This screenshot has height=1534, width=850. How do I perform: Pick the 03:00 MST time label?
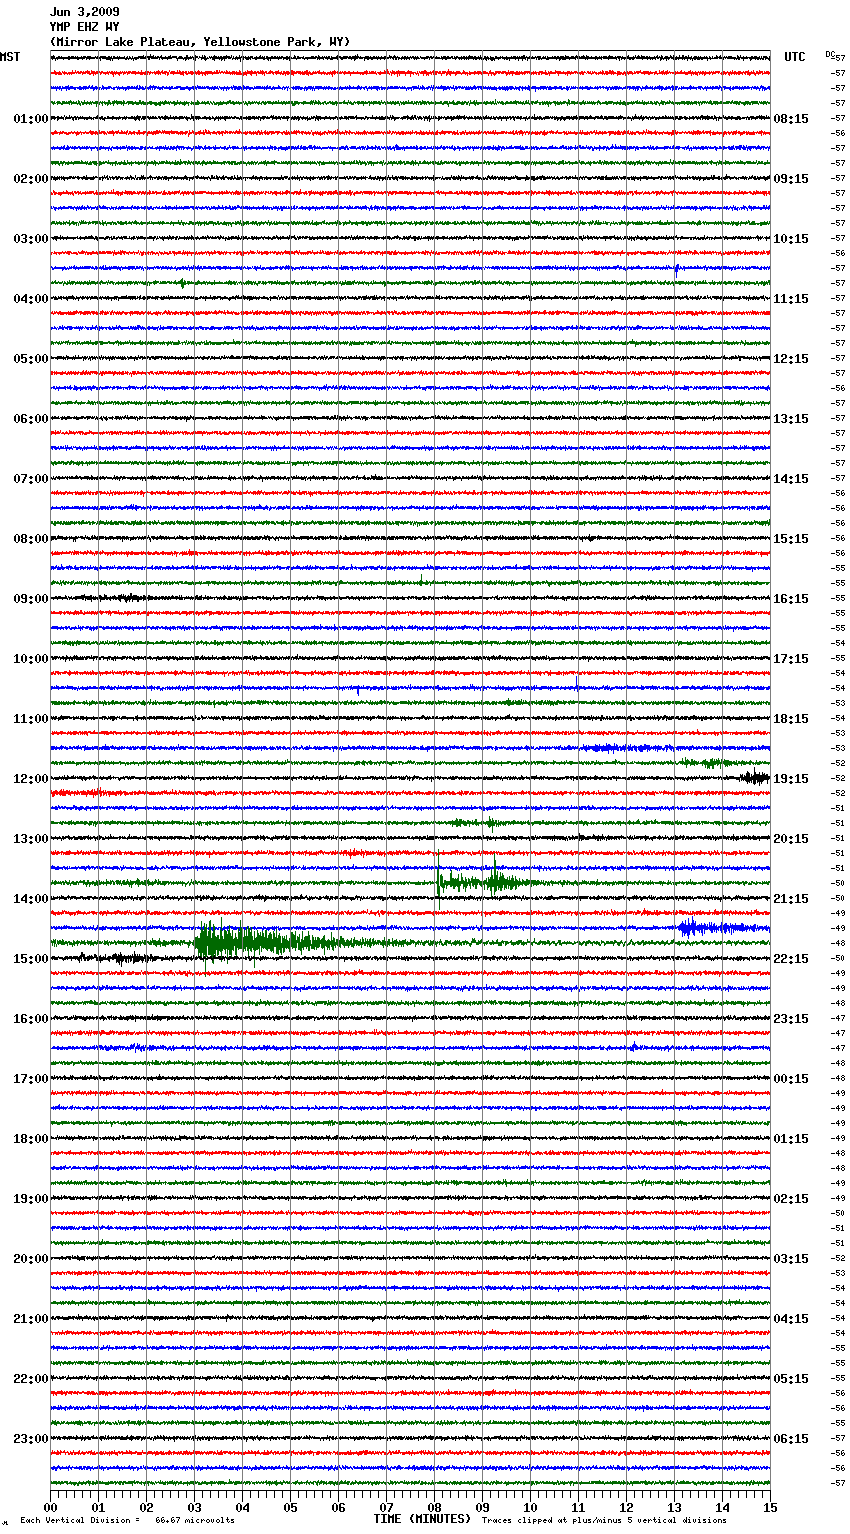pos(31,239)
